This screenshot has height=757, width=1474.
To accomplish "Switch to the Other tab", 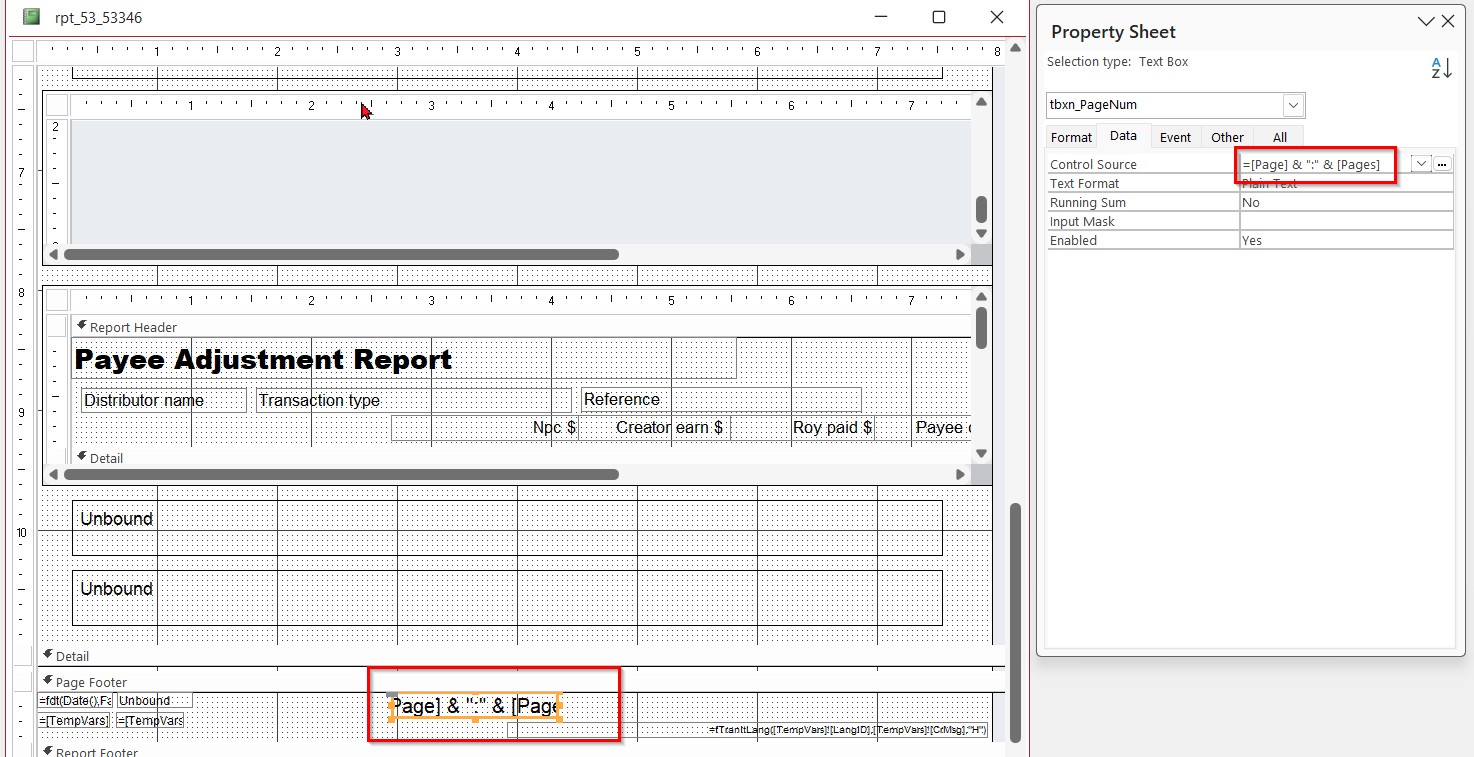I will point(1227,137).
